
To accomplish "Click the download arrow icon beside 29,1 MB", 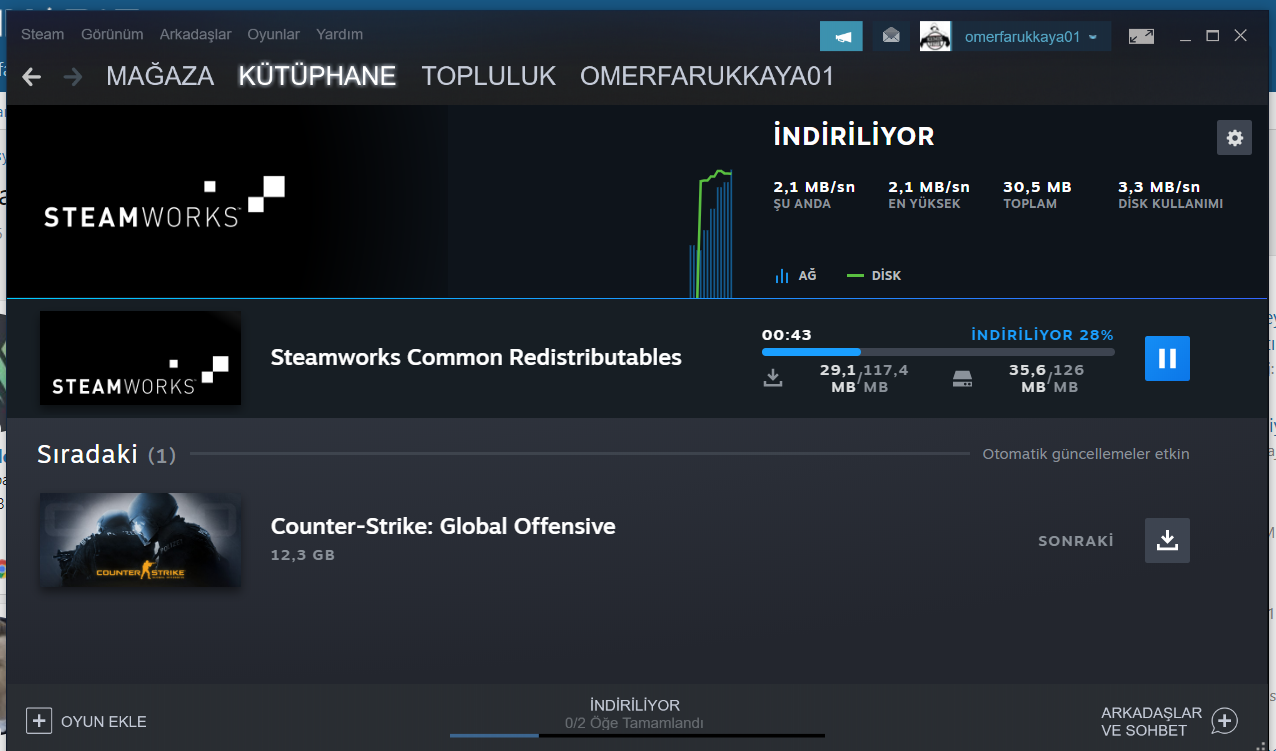I will 772,378.
